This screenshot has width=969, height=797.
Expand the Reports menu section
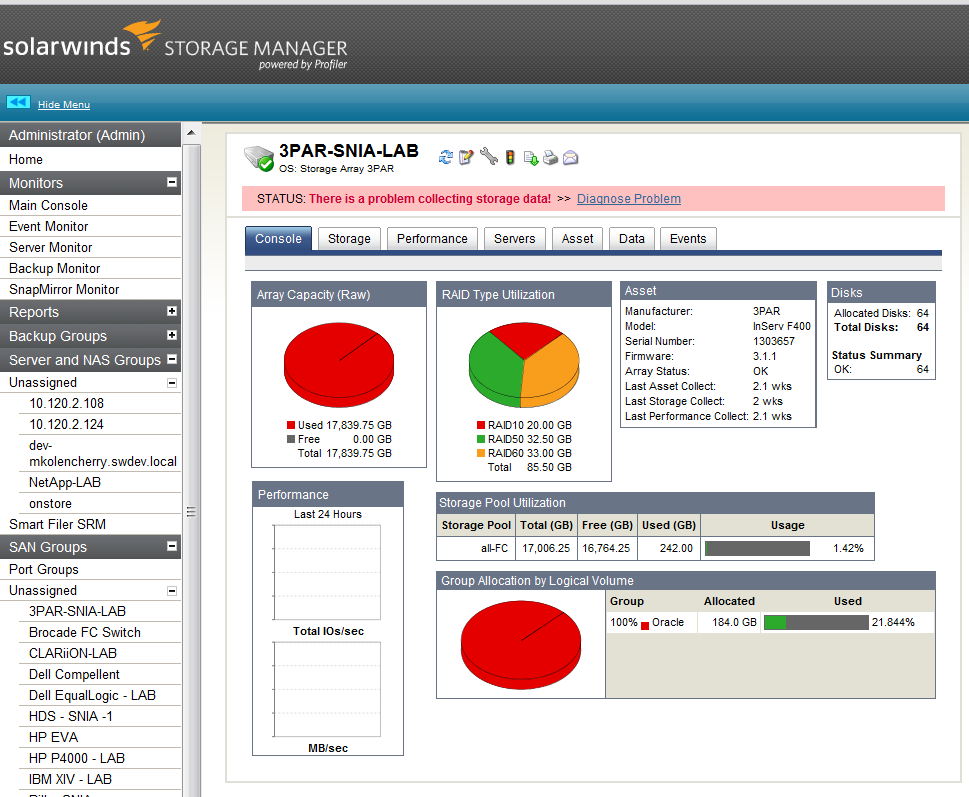[x=172, y=311]
